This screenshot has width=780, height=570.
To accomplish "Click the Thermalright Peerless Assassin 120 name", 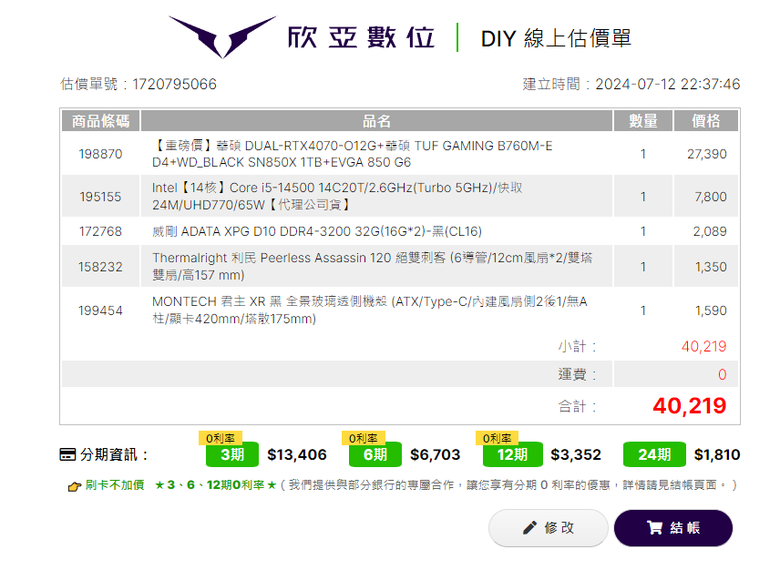I will pos(372,267).
